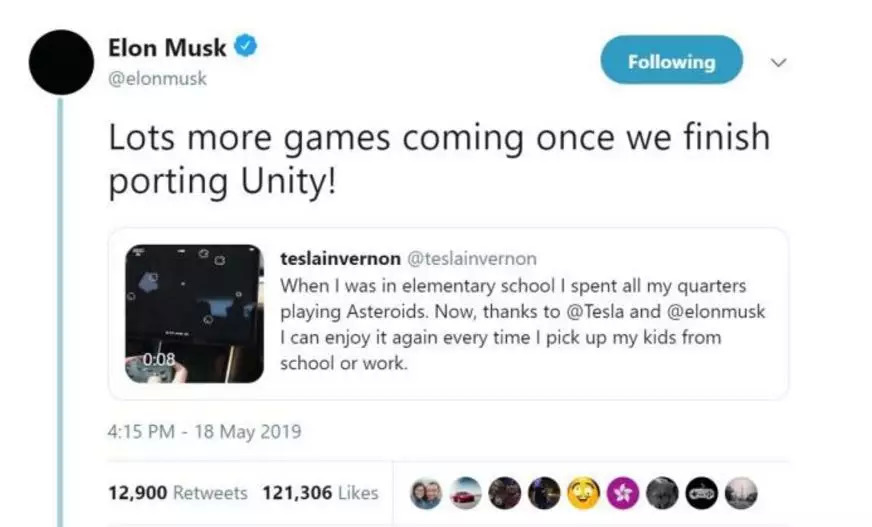This screenshot has width=872, height=527.
Task: View the 121,306 Likes list
Action: [x=320, y=492]
